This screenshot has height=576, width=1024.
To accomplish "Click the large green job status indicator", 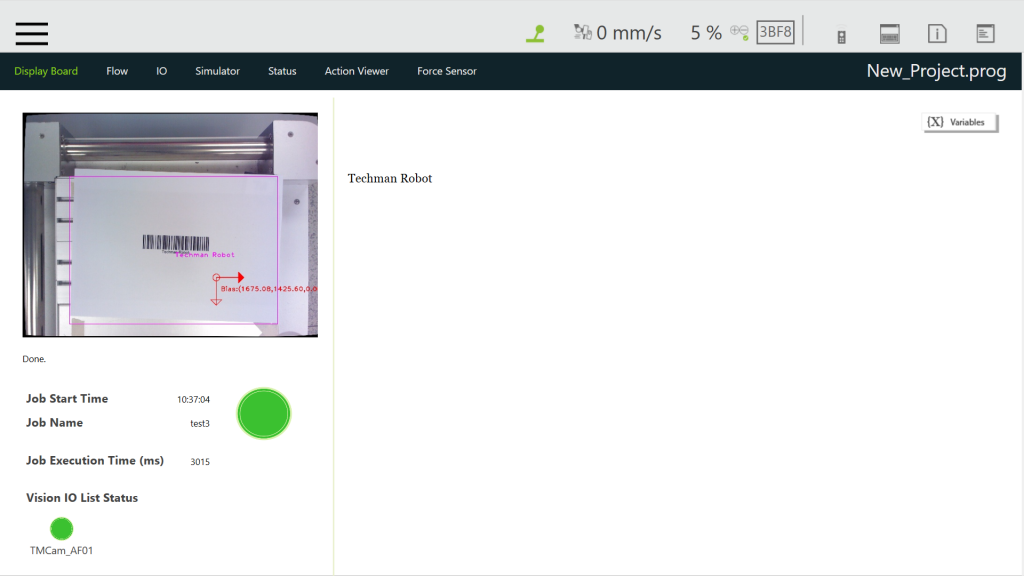I will 264,413.
